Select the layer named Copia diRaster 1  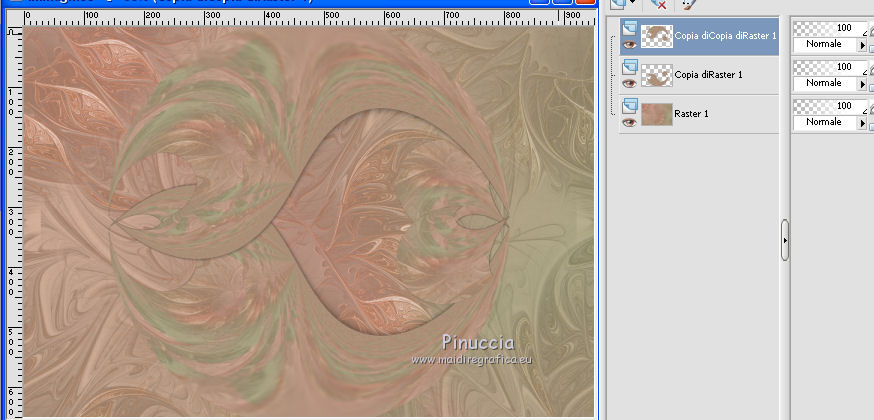(708, 75)
